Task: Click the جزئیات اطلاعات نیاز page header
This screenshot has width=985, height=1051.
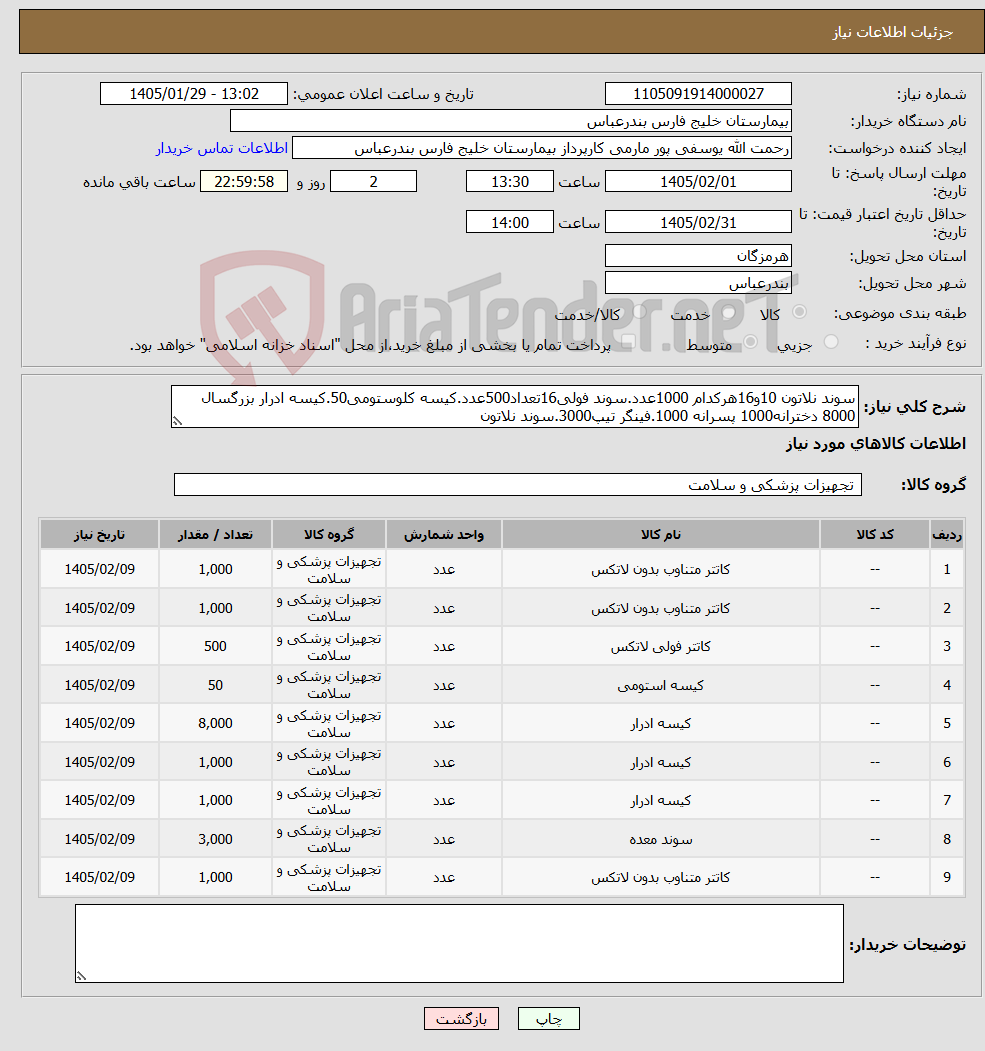Action: click(x=893, y=32)
